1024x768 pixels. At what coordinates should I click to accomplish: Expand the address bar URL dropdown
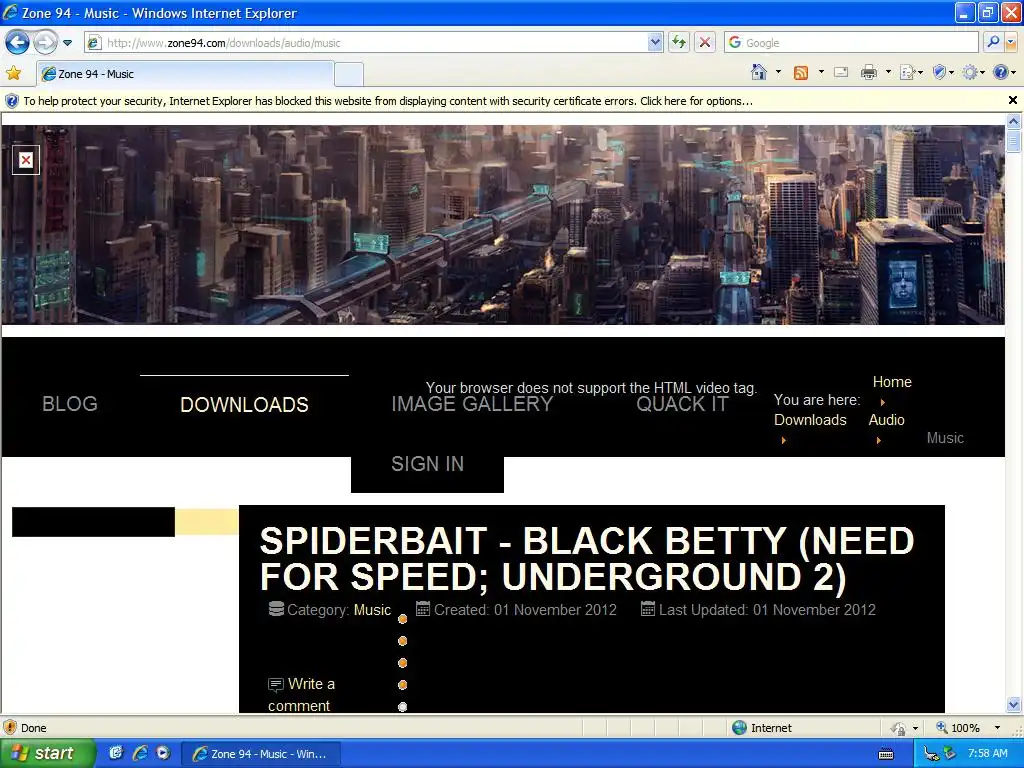pyautogui.click(x=656, y=43)
